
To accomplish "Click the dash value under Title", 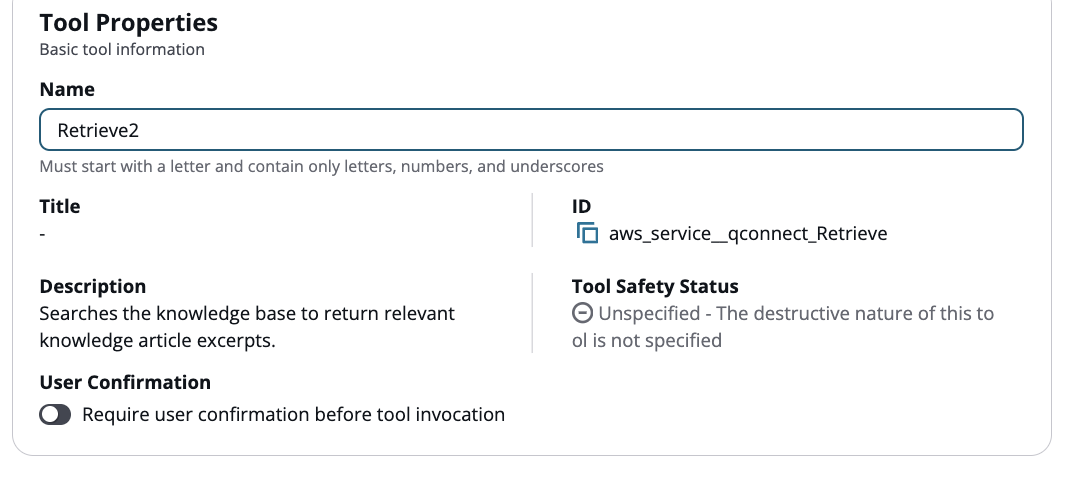I will [x=43, y=233].
